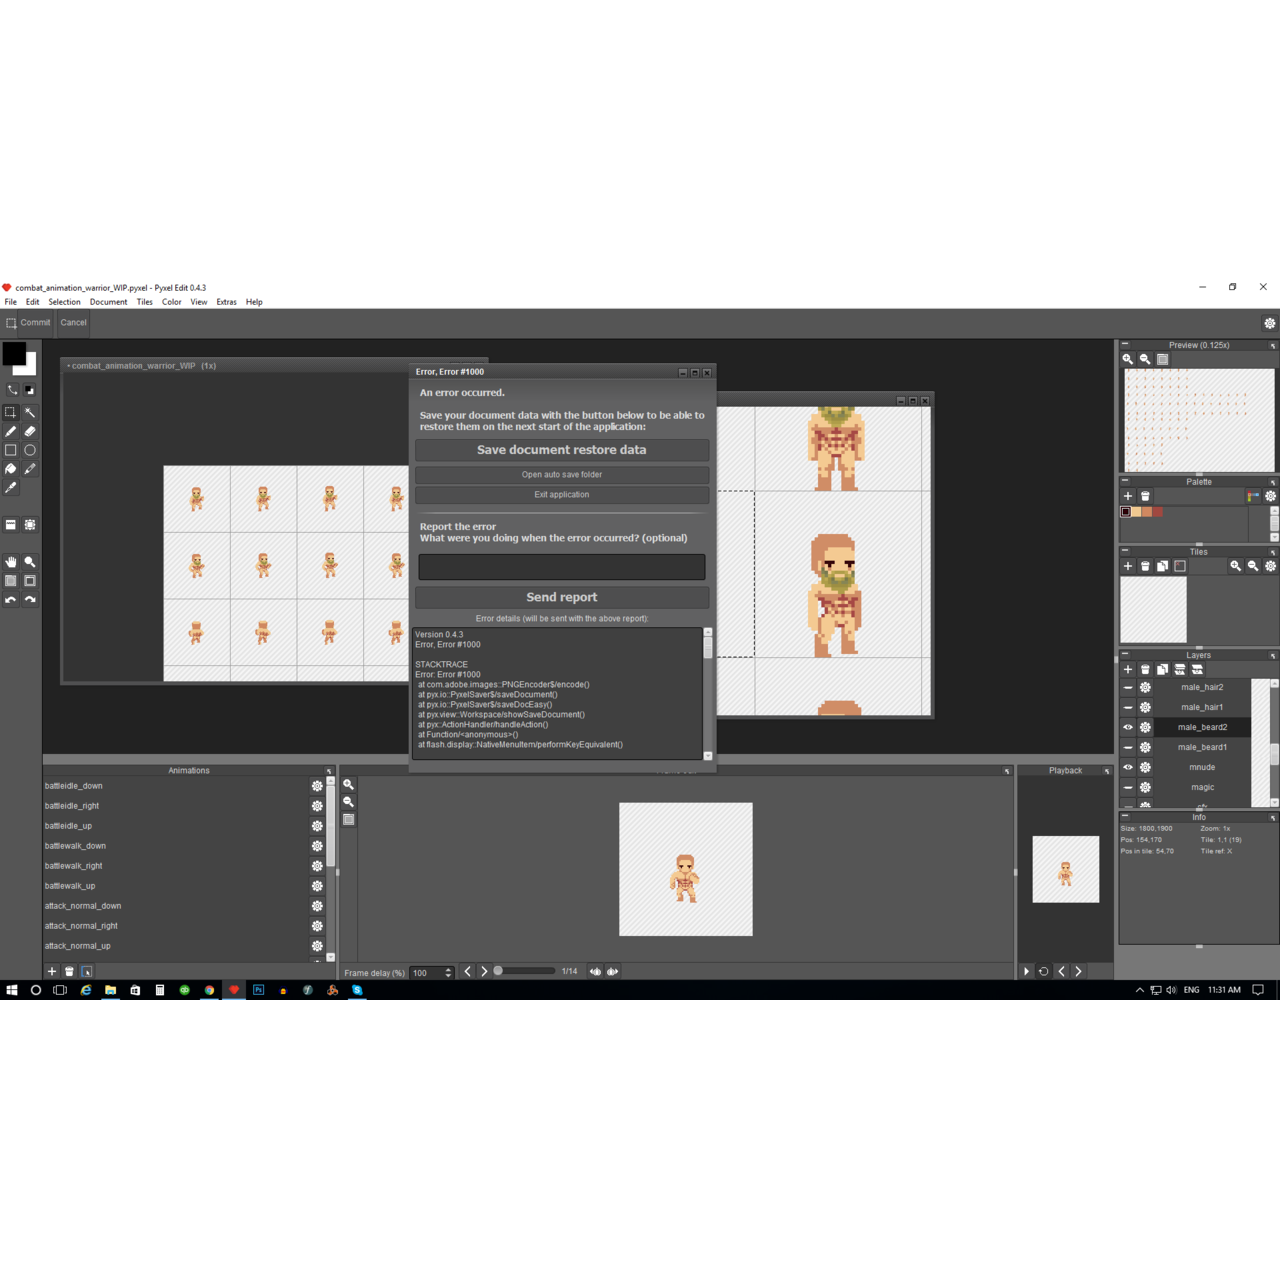The image size is (1280, 1280).
Task: Hide the male_beard2 layer
Action: click(1128, 727)
